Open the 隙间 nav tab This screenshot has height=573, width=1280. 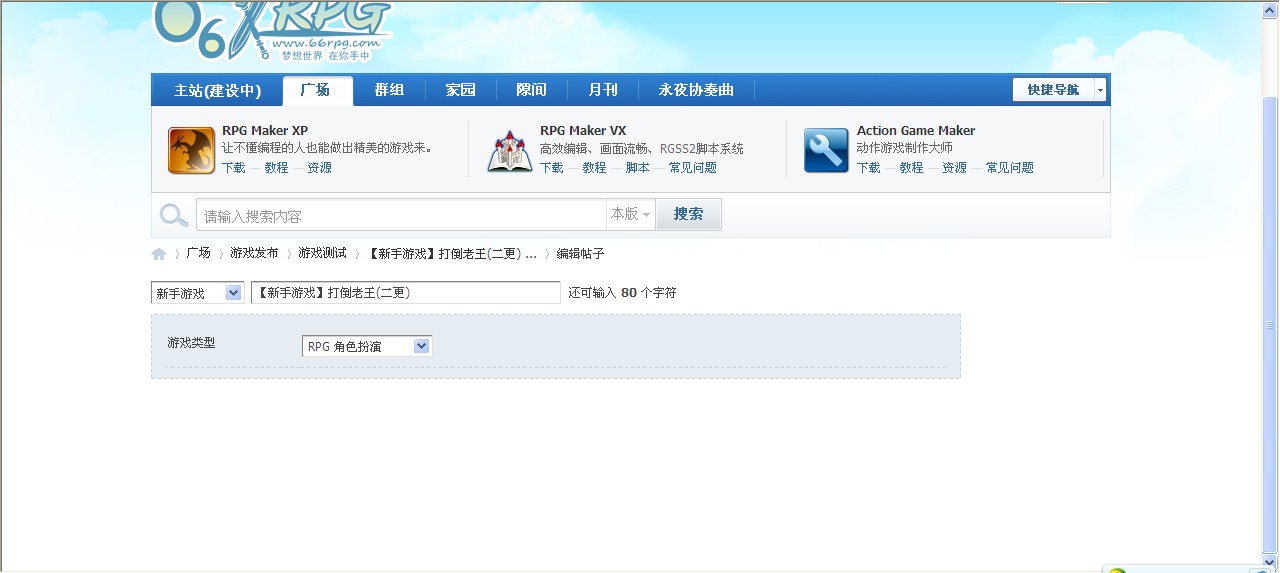click(531, 90)
